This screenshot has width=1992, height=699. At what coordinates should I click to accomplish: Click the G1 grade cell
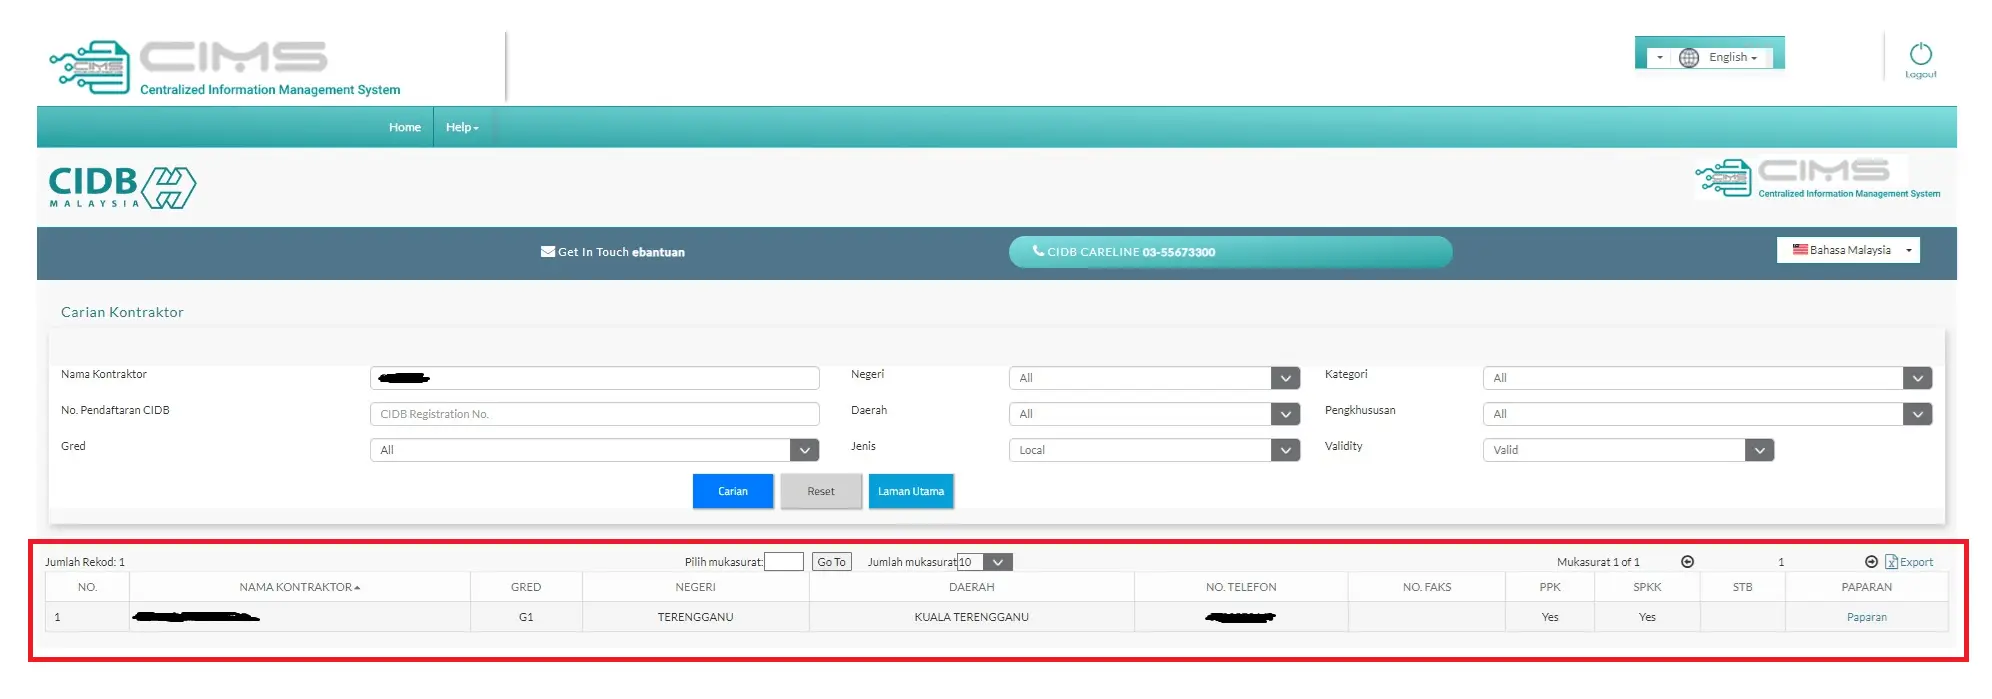pyautogui.click(x=526, y=617)
